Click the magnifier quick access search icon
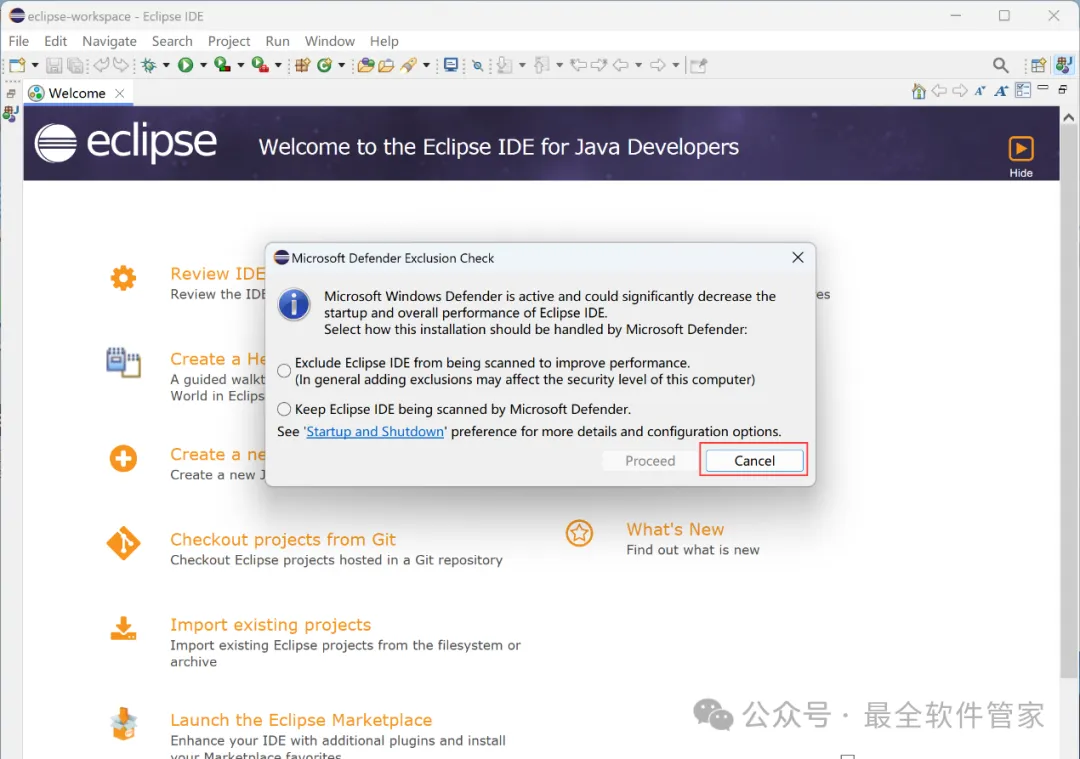Image resolution: width=1080 pixels, height=759 pixels. (1001, 65)
